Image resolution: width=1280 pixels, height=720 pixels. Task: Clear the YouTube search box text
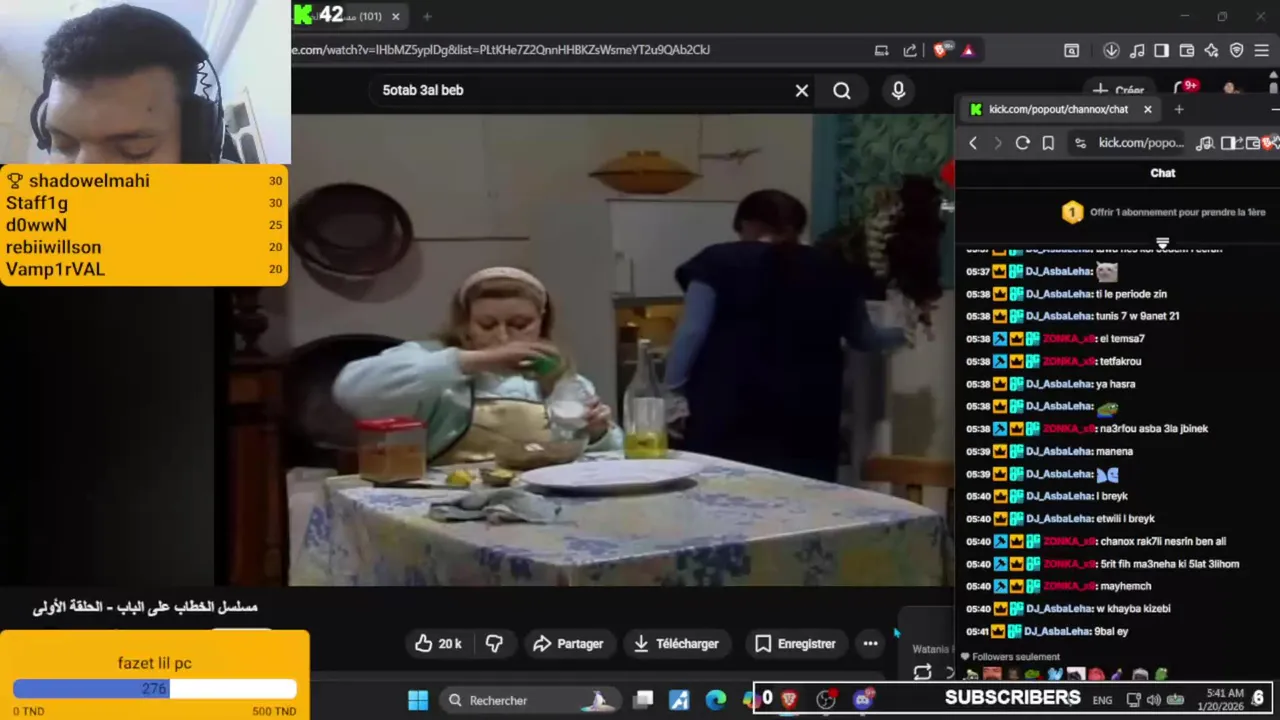coord(801,90)
